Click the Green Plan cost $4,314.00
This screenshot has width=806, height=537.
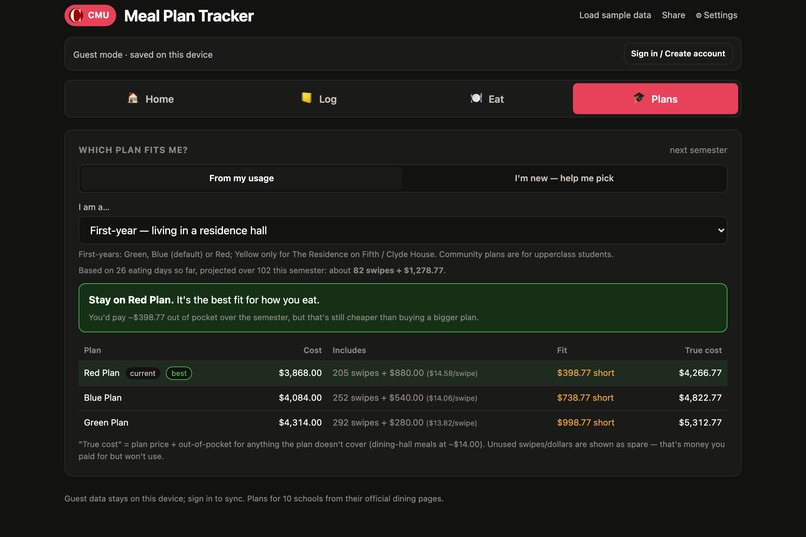(300, 422)
